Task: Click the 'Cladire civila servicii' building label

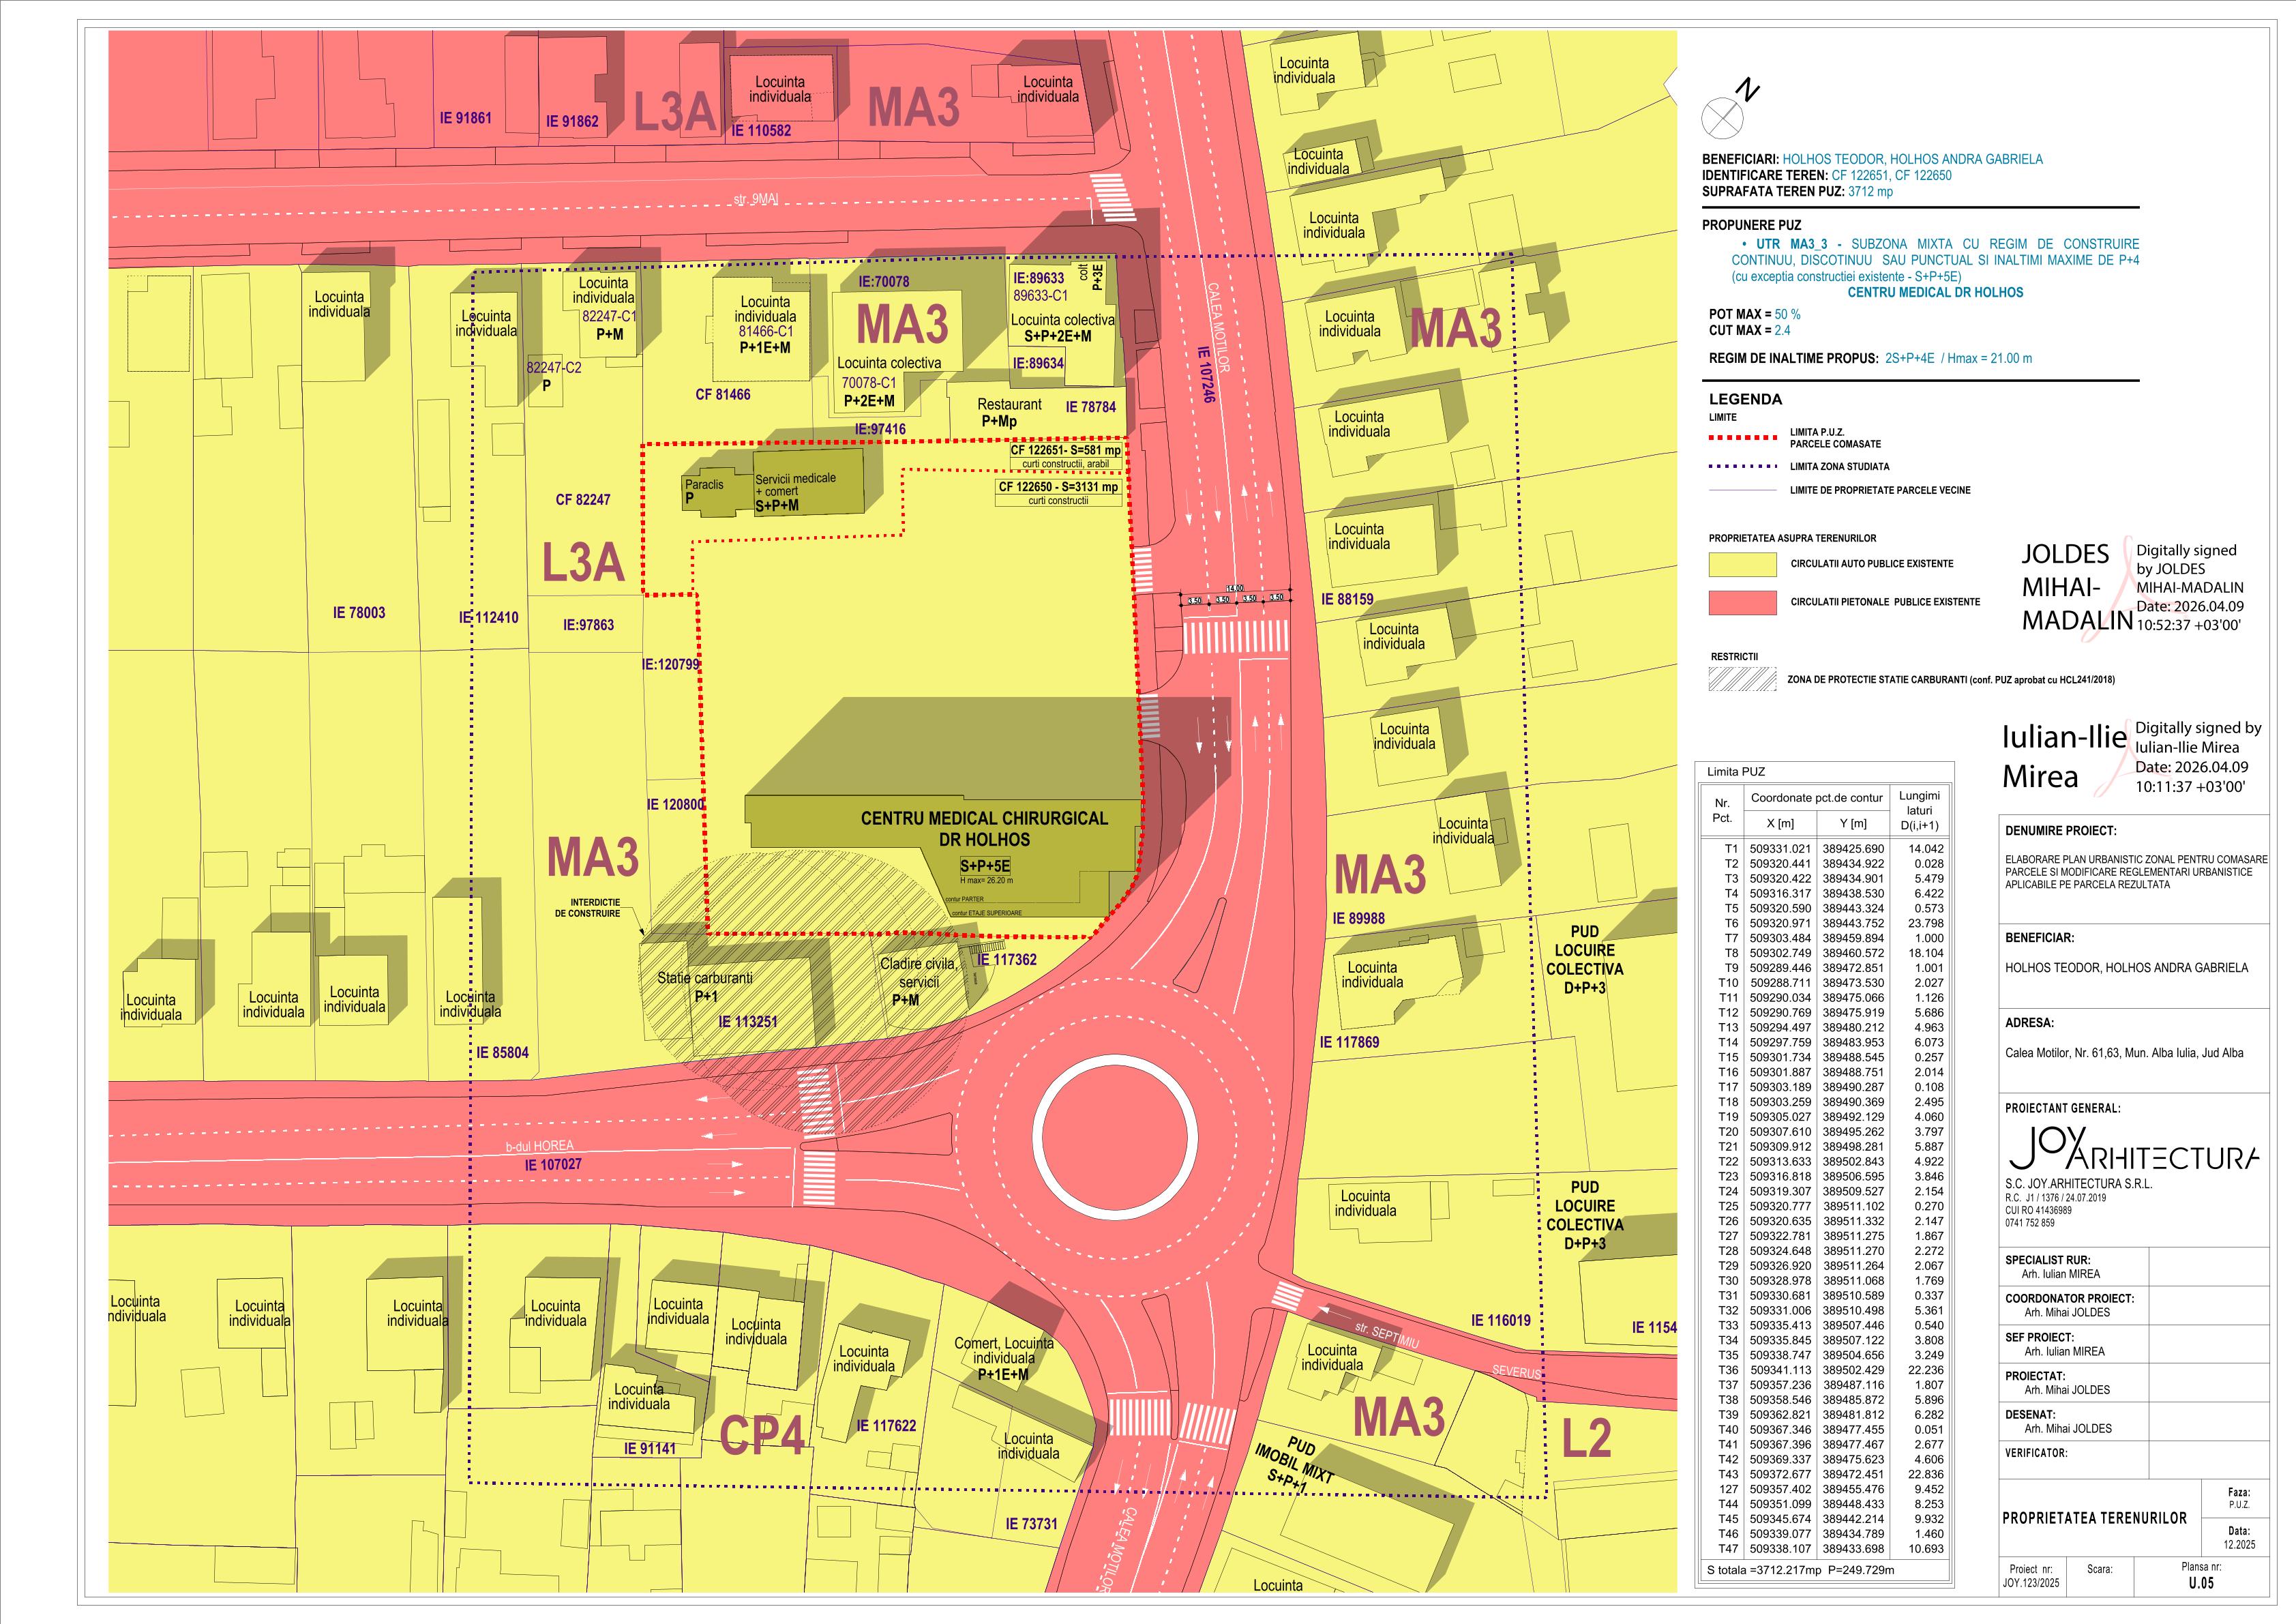Action: click(x=918, y=973)
